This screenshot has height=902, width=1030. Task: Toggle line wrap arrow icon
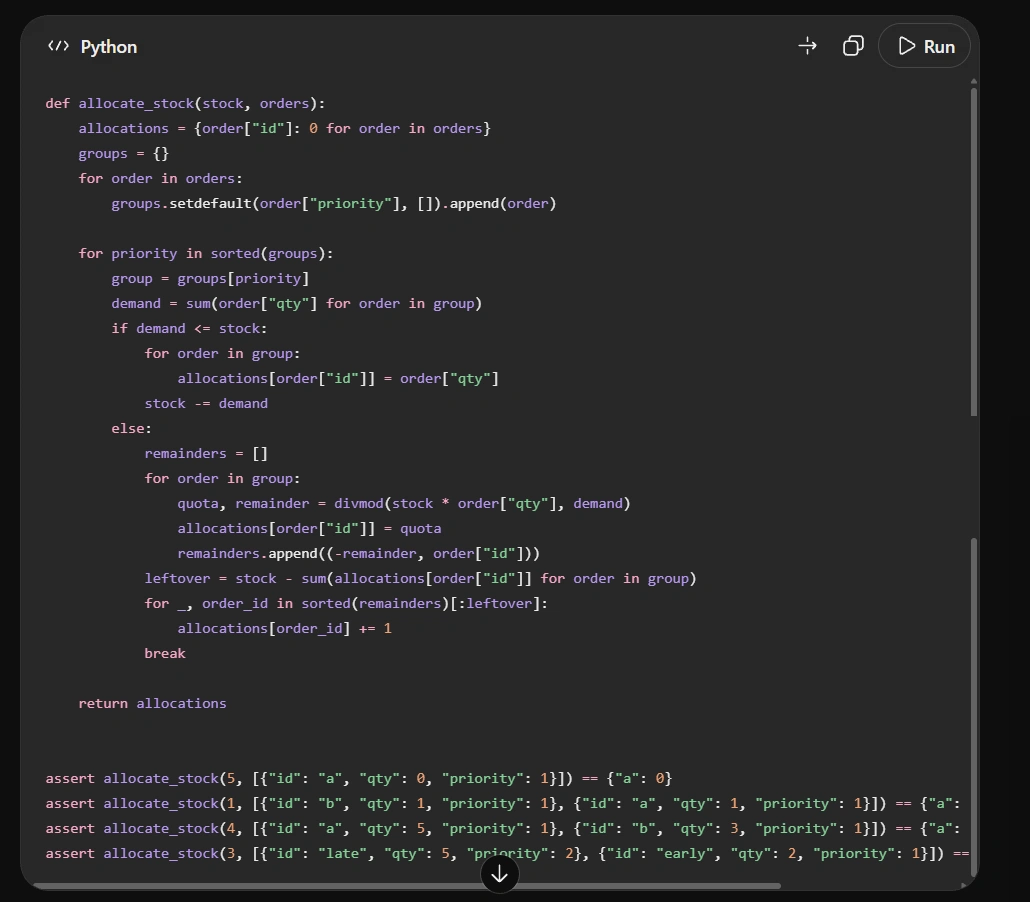tap(807, 47)
